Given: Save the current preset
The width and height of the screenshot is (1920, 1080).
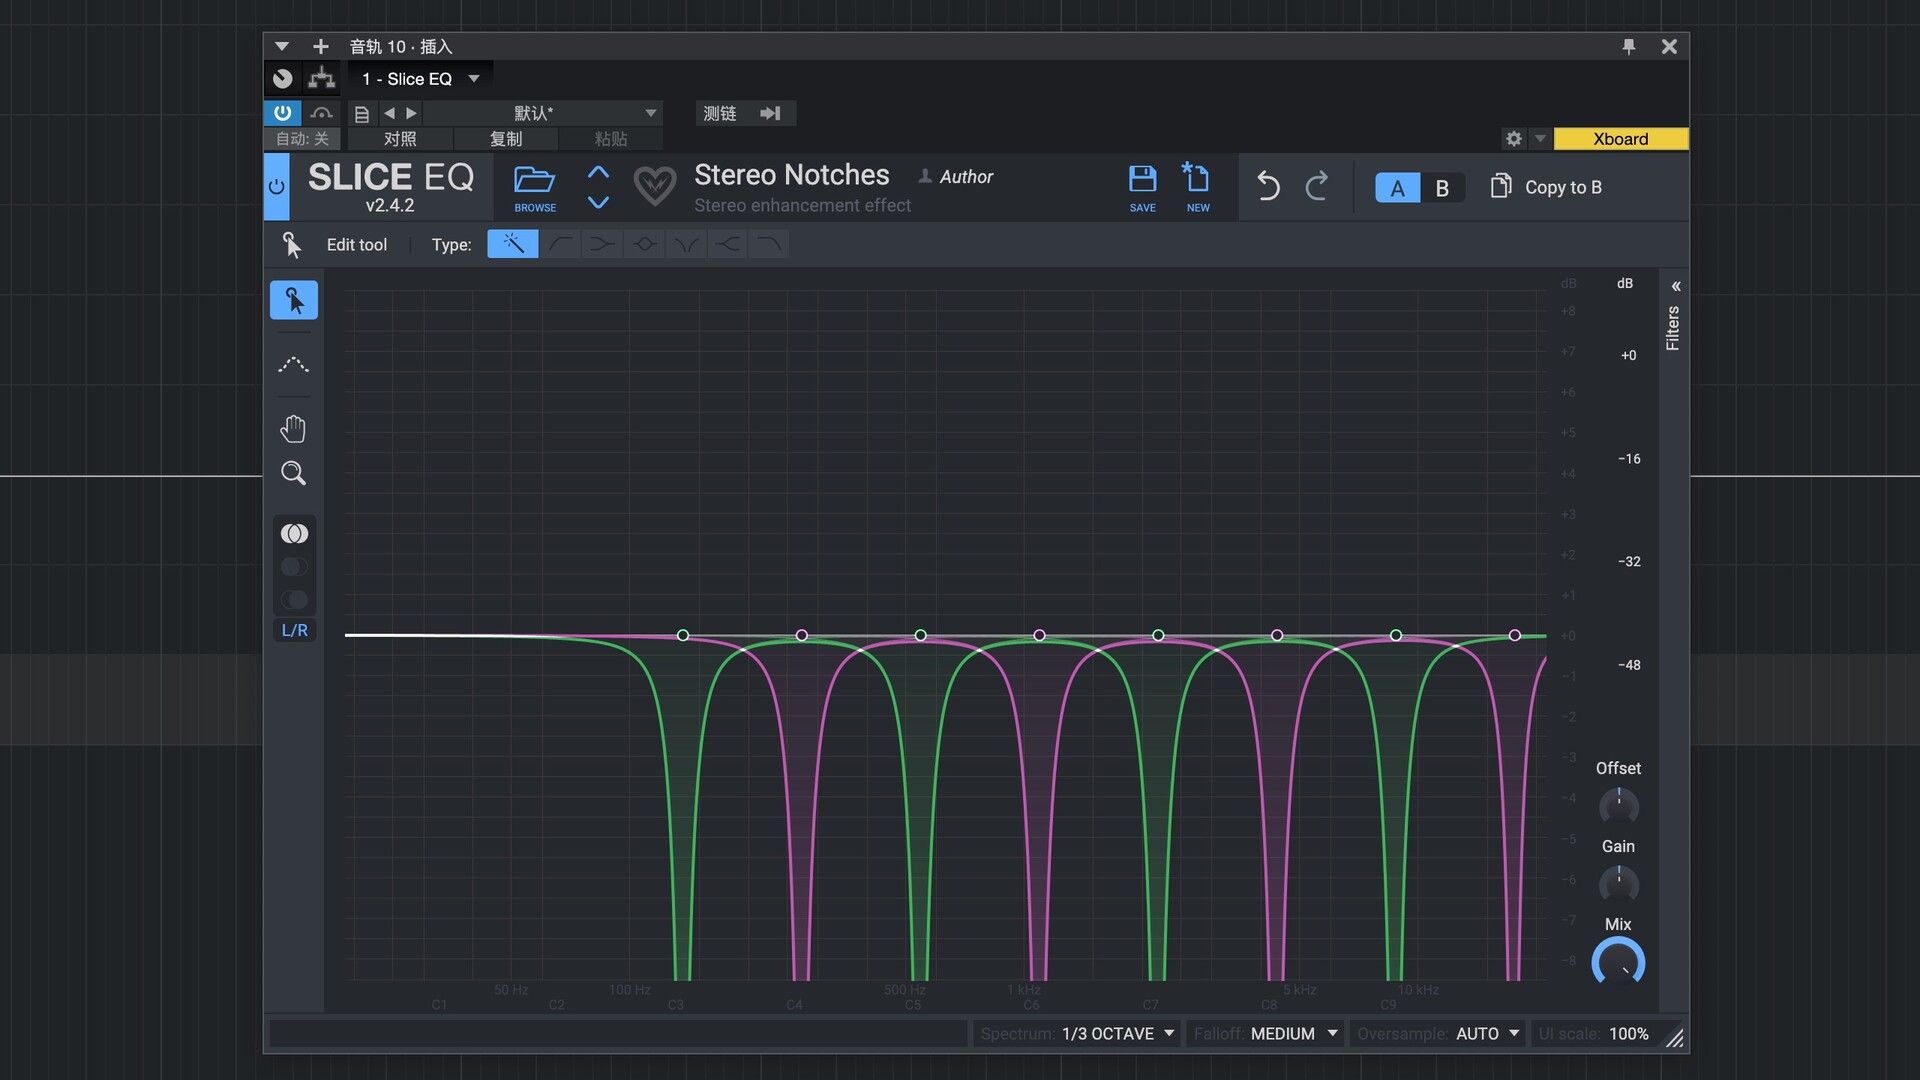Looking at the screenshot, I should click(x=1142, y=188).
